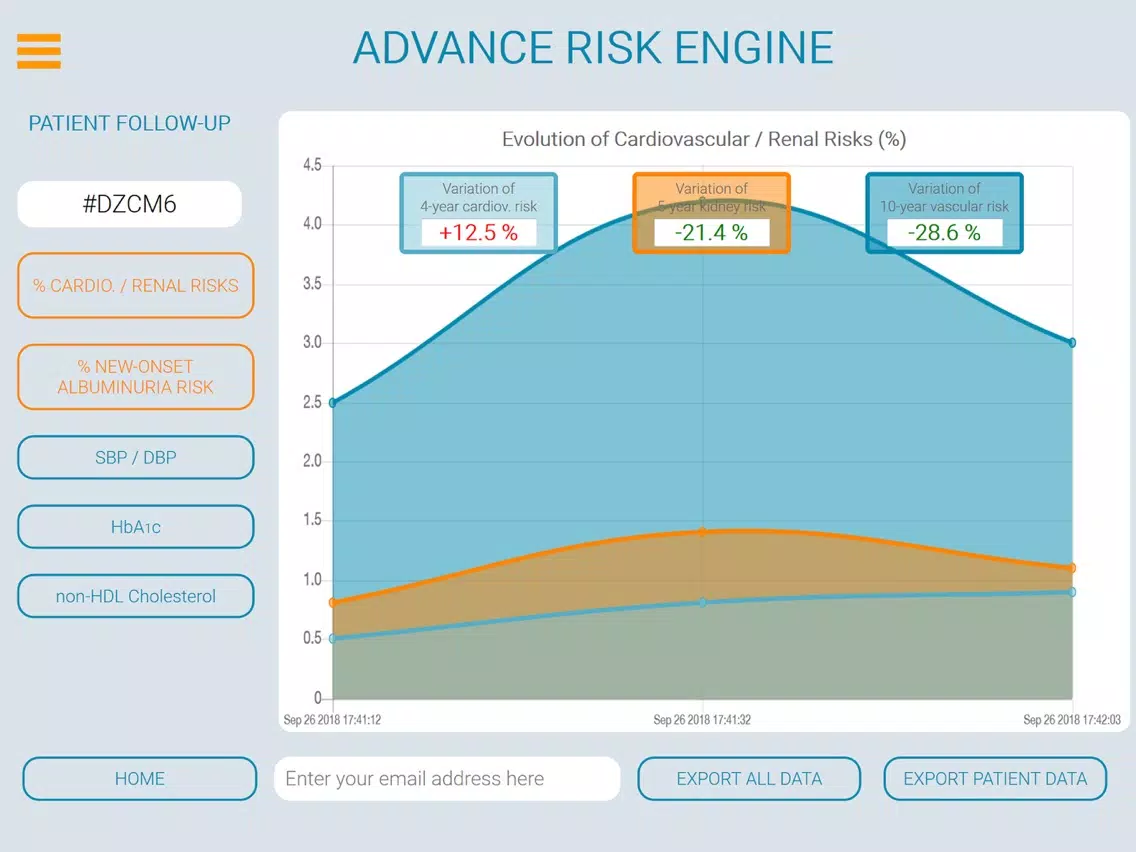Click the +12.5 % variation value
1136x852 pixels.
(479, 233)
